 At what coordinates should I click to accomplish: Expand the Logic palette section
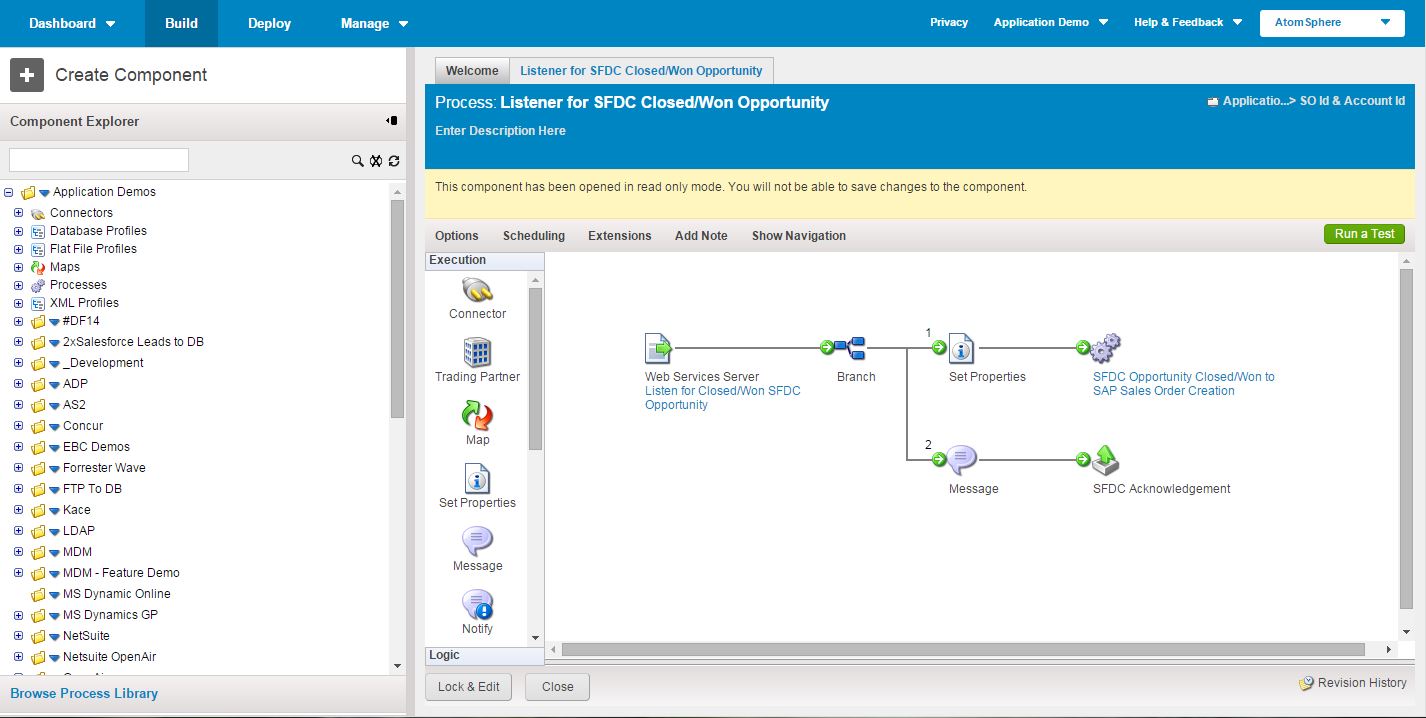click(485, 656)
